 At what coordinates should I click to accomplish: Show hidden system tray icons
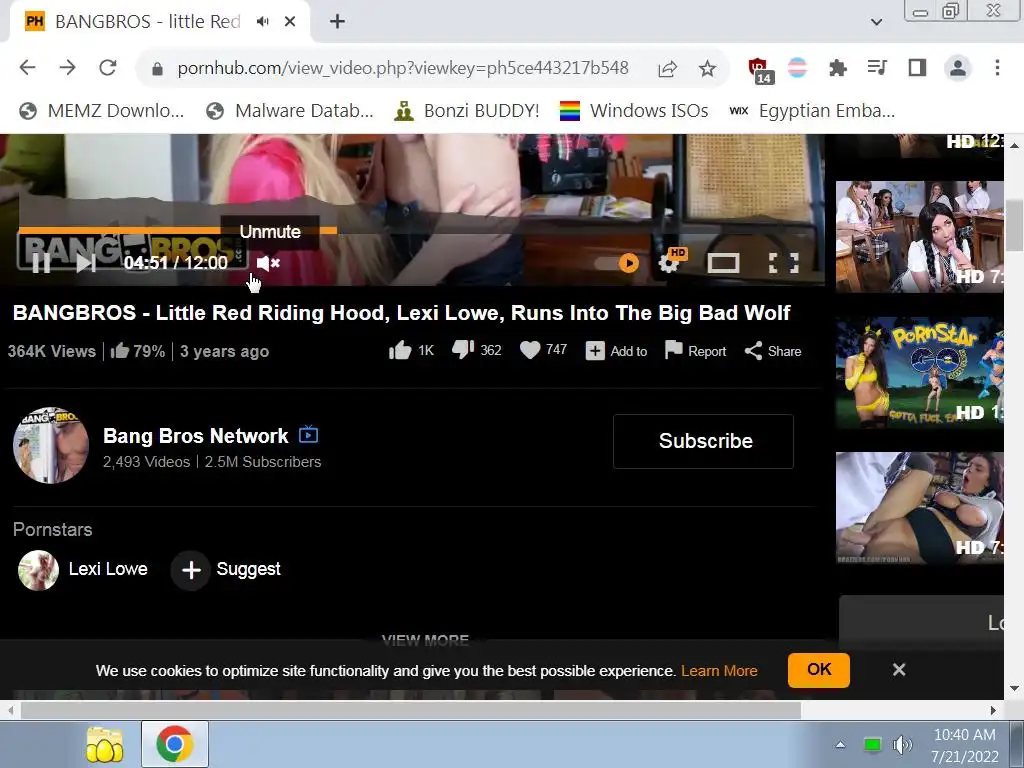840,745
